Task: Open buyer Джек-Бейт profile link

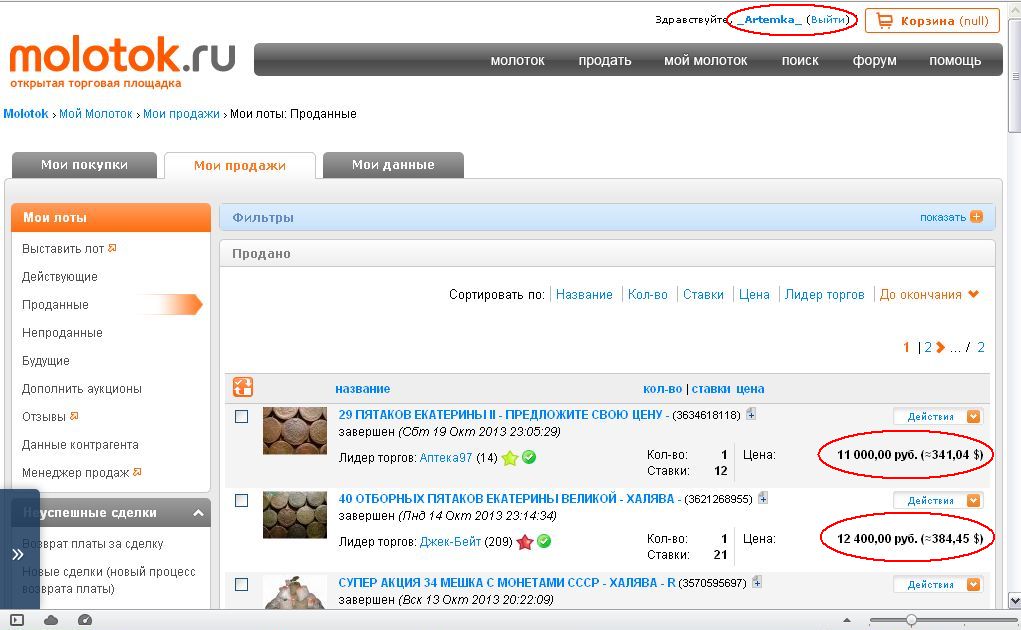Action: 450,541
